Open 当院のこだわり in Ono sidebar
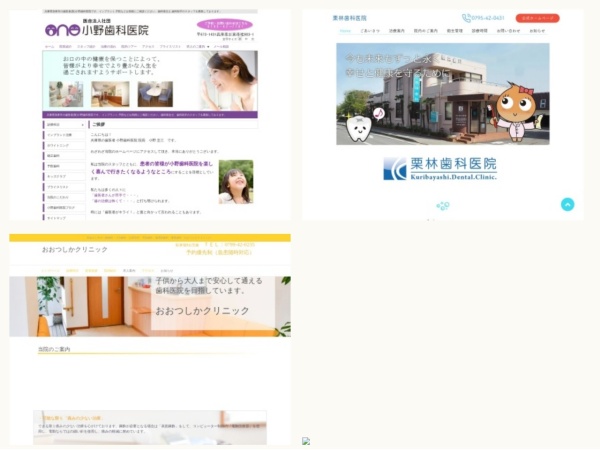 [x=64, y=197]
